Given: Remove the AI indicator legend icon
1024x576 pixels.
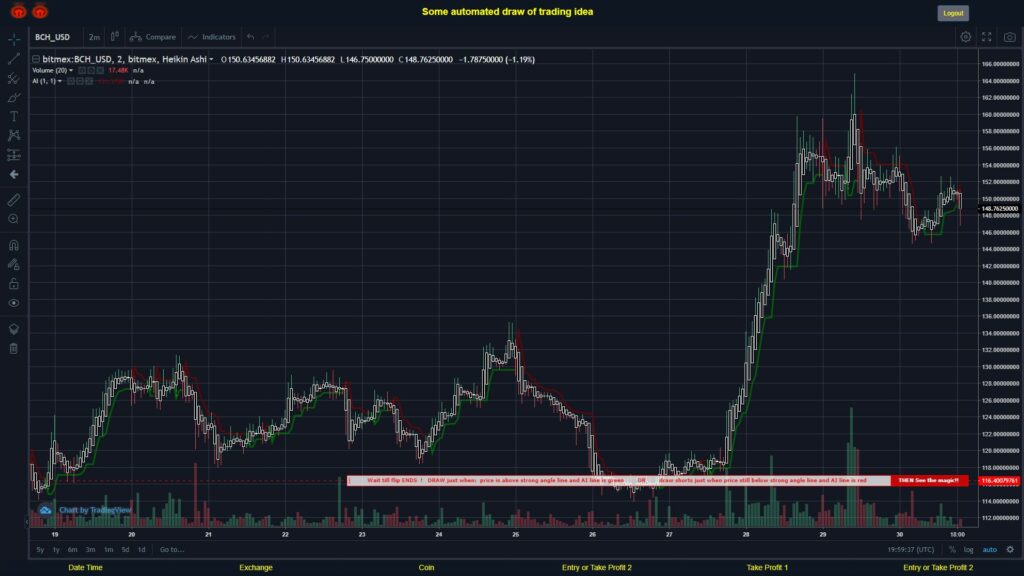Looking at the screenshot, I should (x=89, y=82).
